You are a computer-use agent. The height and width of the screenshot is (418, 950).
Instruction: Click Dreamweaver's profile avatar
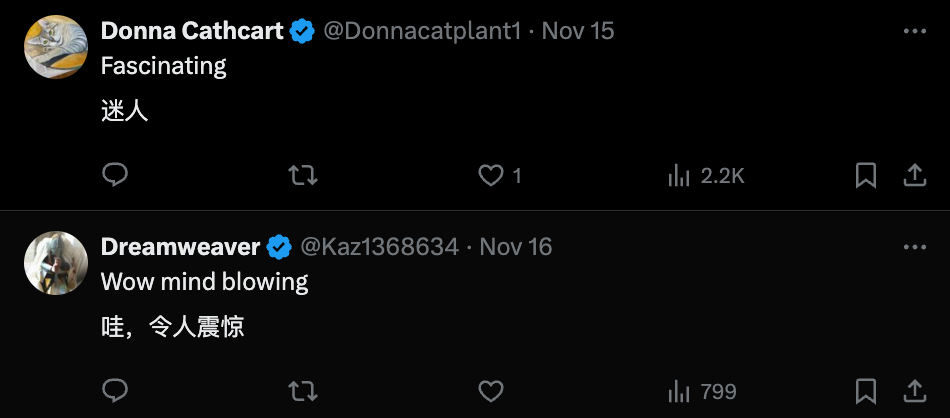click(x=56, y=263)
